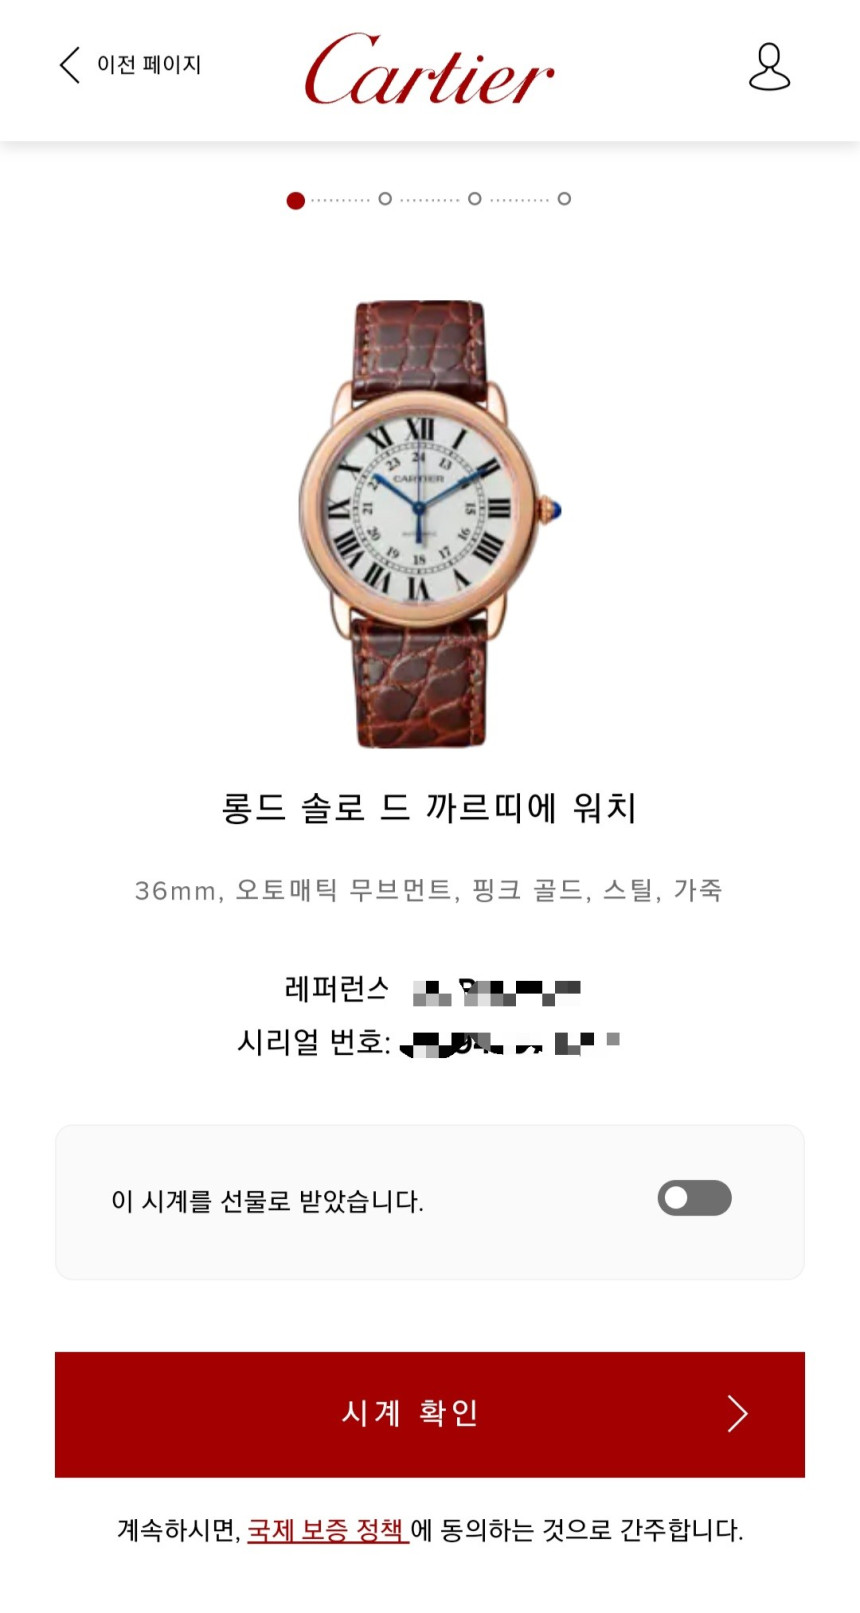Image resolution: width=860 pixels, height=1613 pixels.
Task: Click the blurred 시리얼 번호 serial value
Action: click(x=509, y=1043)
